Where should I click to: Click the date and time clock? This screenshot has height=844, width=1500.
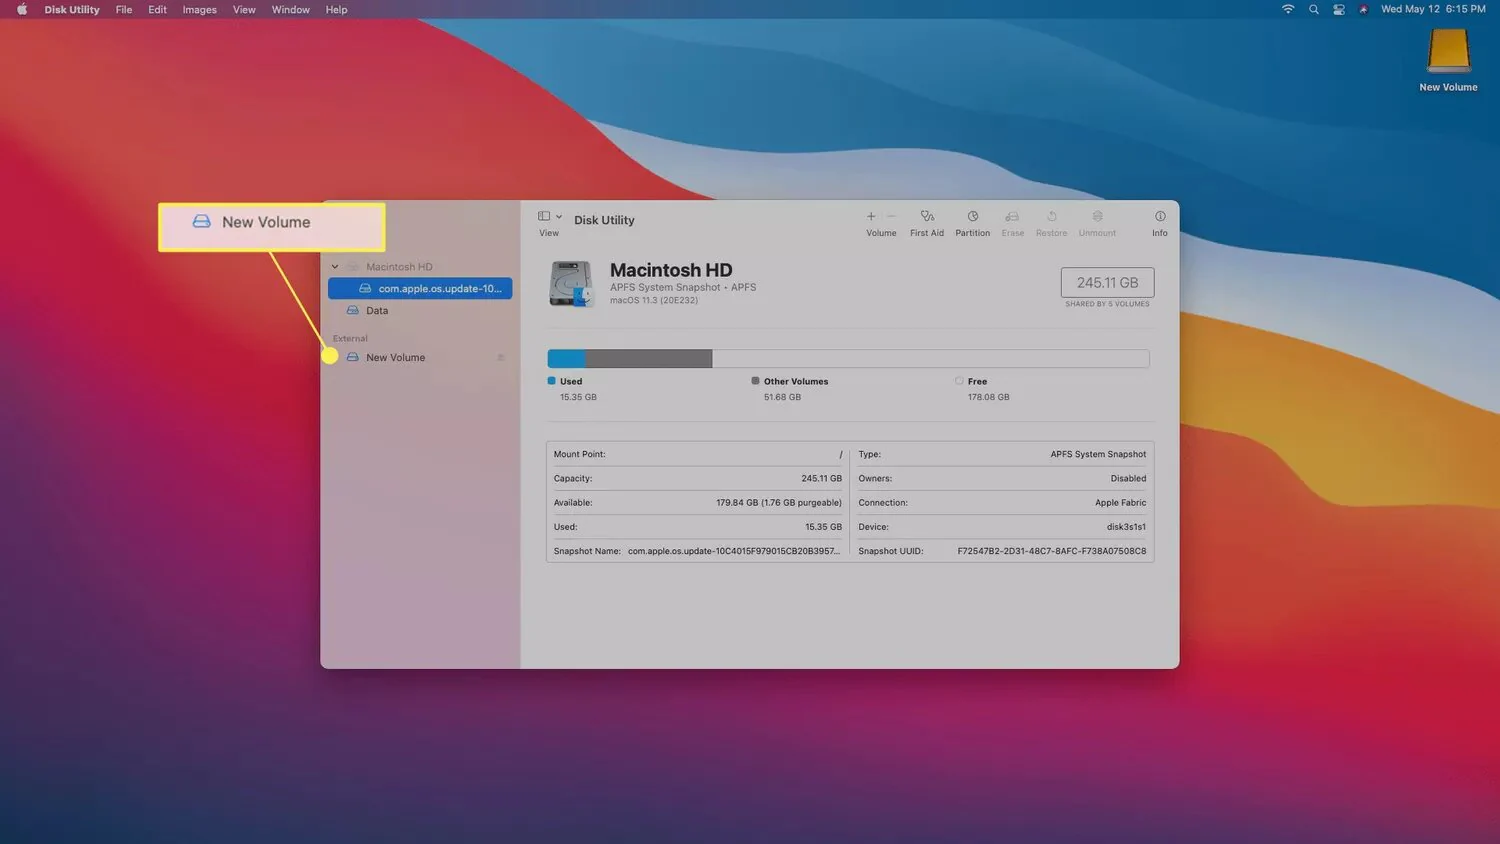[1433, 10]
